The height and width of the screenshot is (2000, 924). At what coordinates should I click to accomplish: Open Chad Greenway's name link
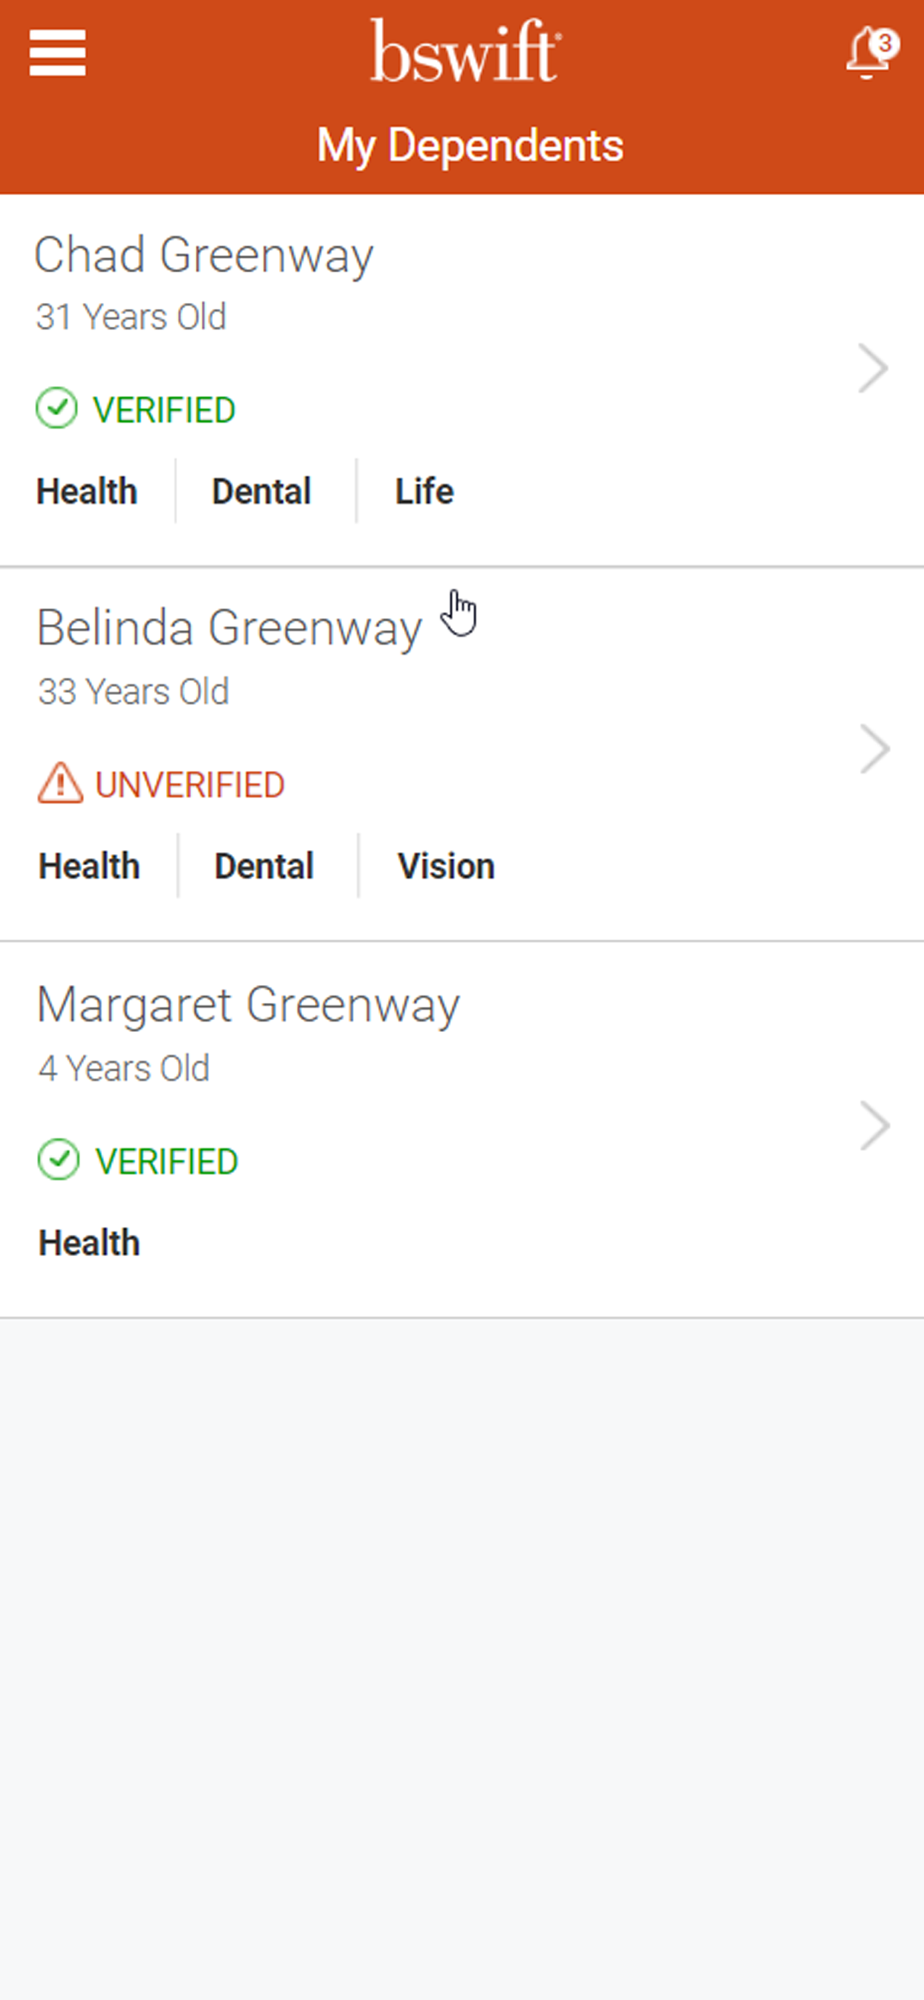[204, 257]
